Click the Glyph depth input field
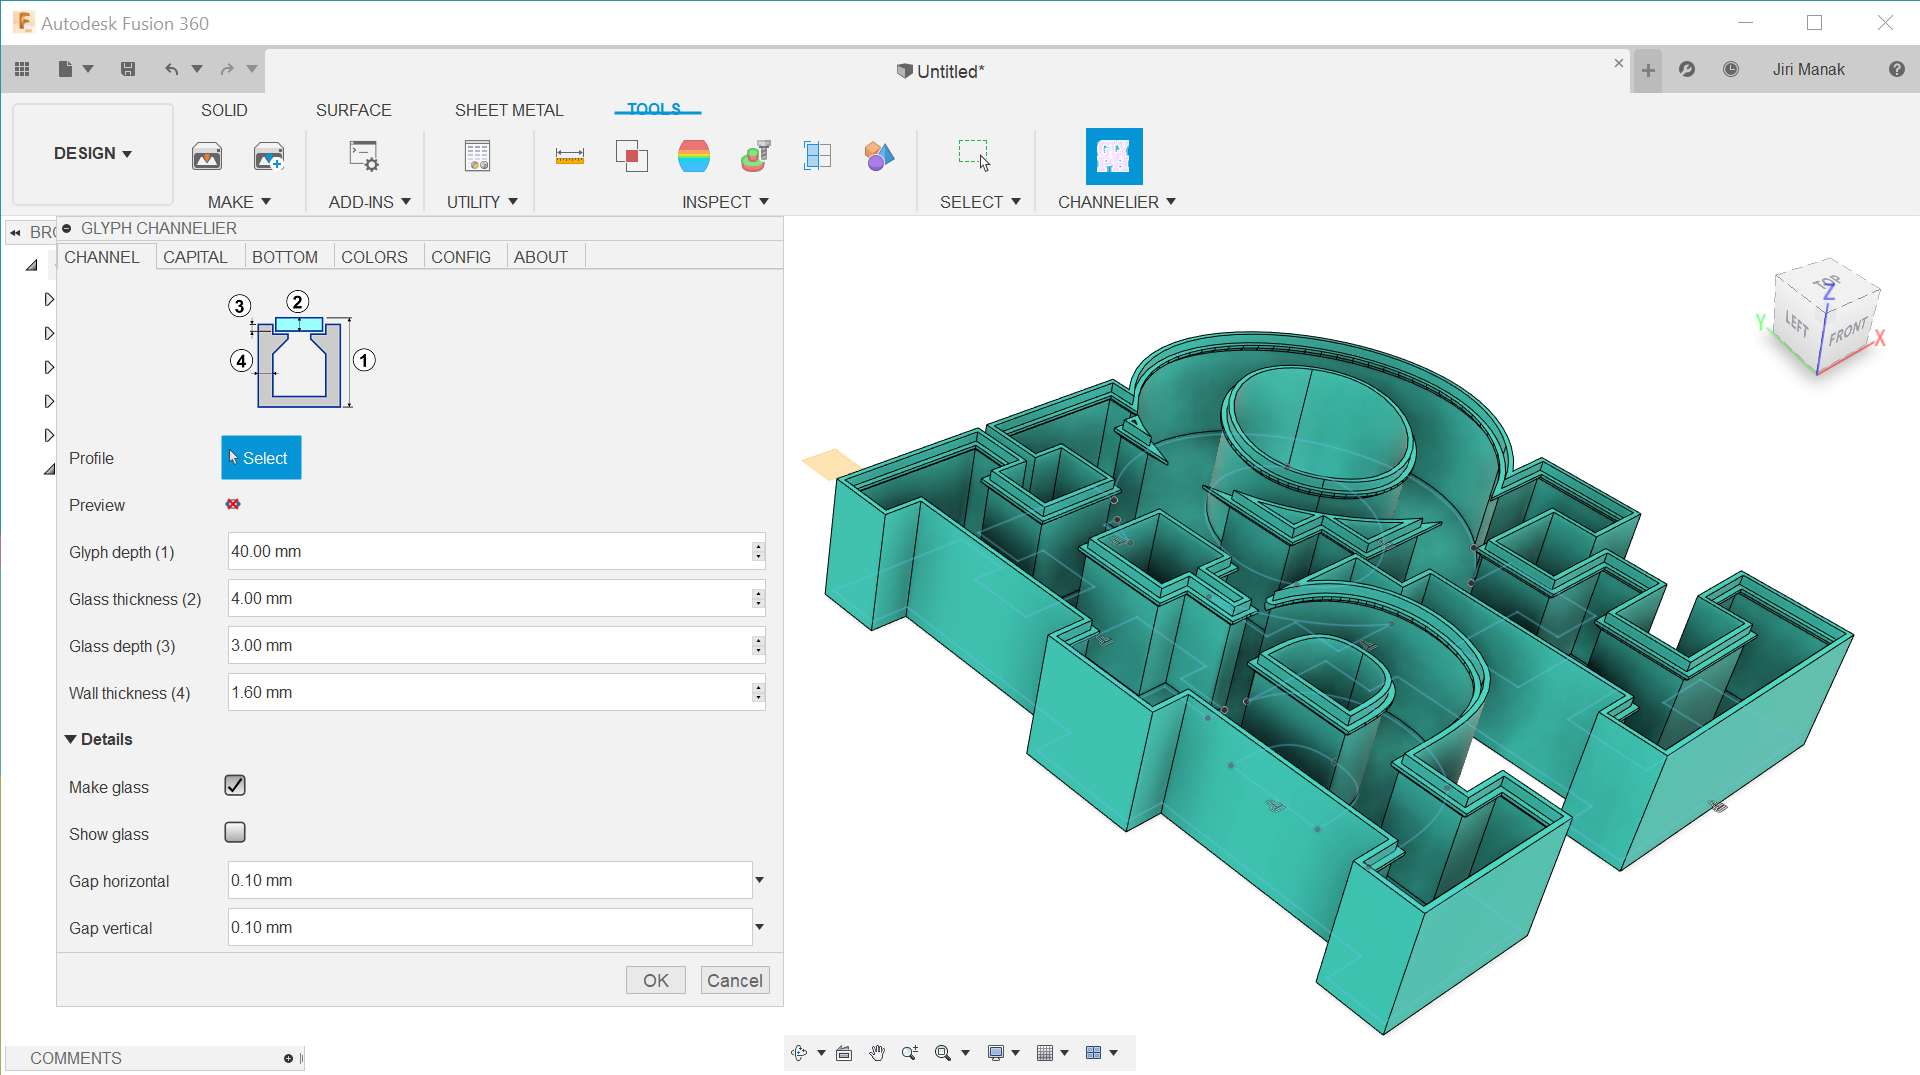 [489, 552]
